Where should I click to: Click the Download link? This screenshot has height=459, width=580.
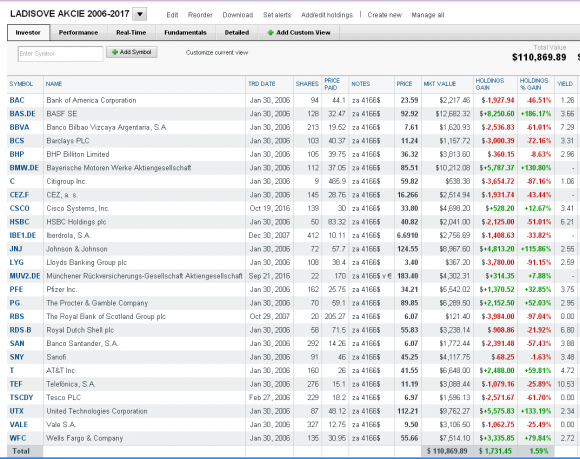tap(238, 15)
